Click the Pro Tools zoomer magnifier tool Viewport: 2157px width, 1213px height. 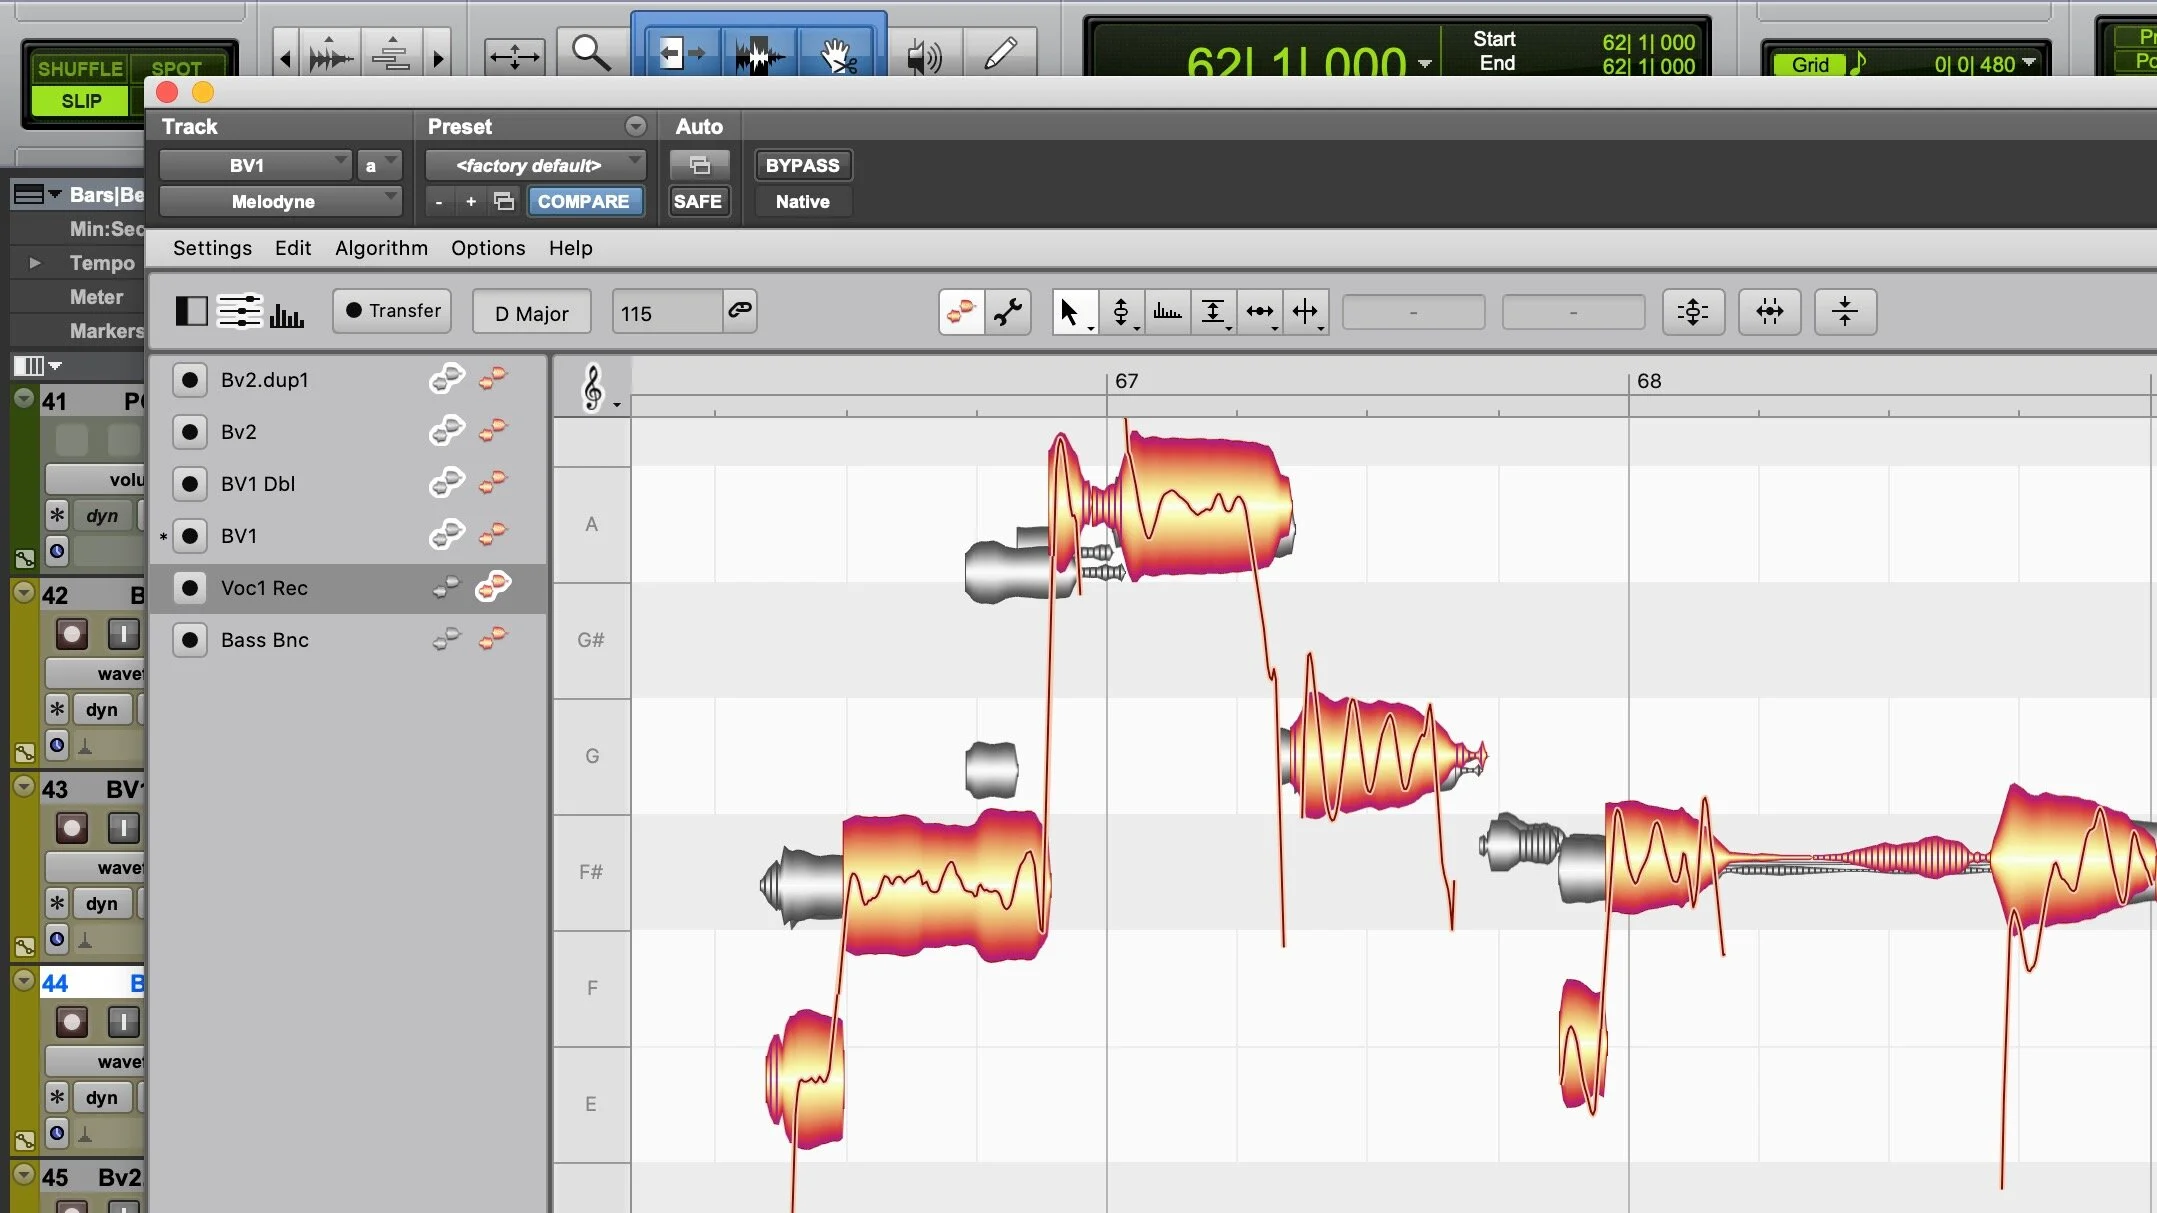pyautogui.click(x=590, y=54)
